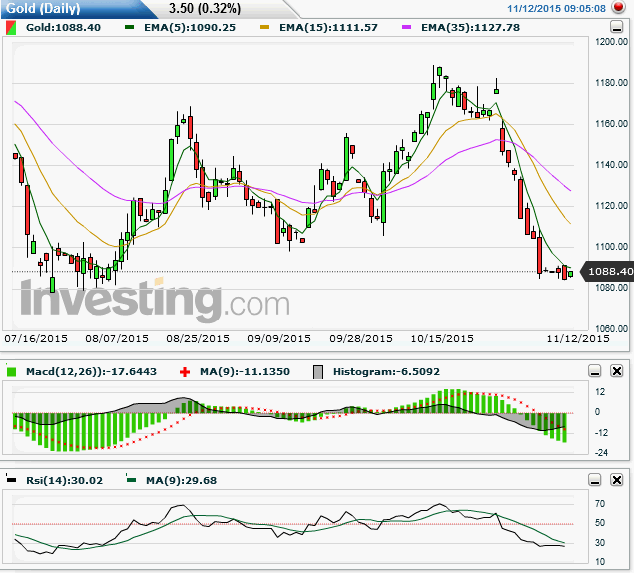634x573 pixels.
Task: Click the 3.50 (0.32%) price change text
Action: click(x=205, y=8)
